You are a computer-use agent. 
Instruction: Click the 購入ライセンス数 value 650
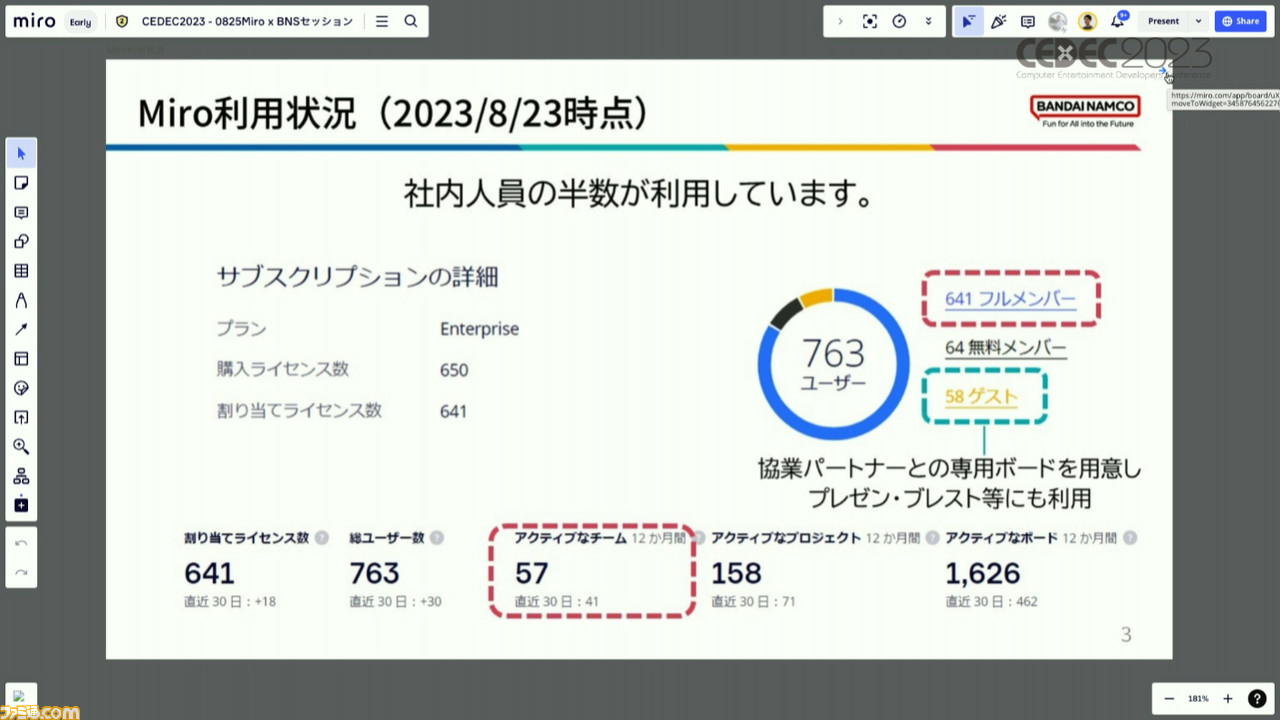(454, 370)
